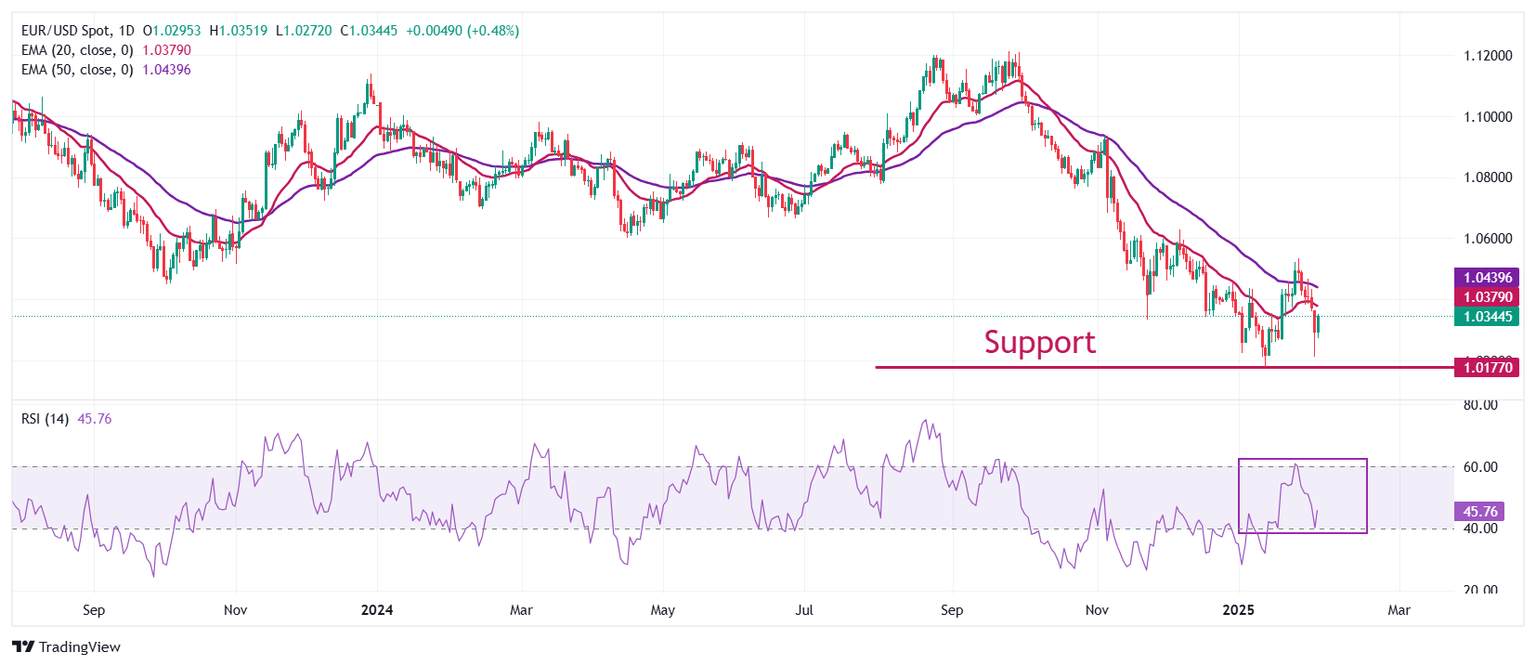Click the 2025 label on time axis
Screen dimensions: 1536x667
1239,609
